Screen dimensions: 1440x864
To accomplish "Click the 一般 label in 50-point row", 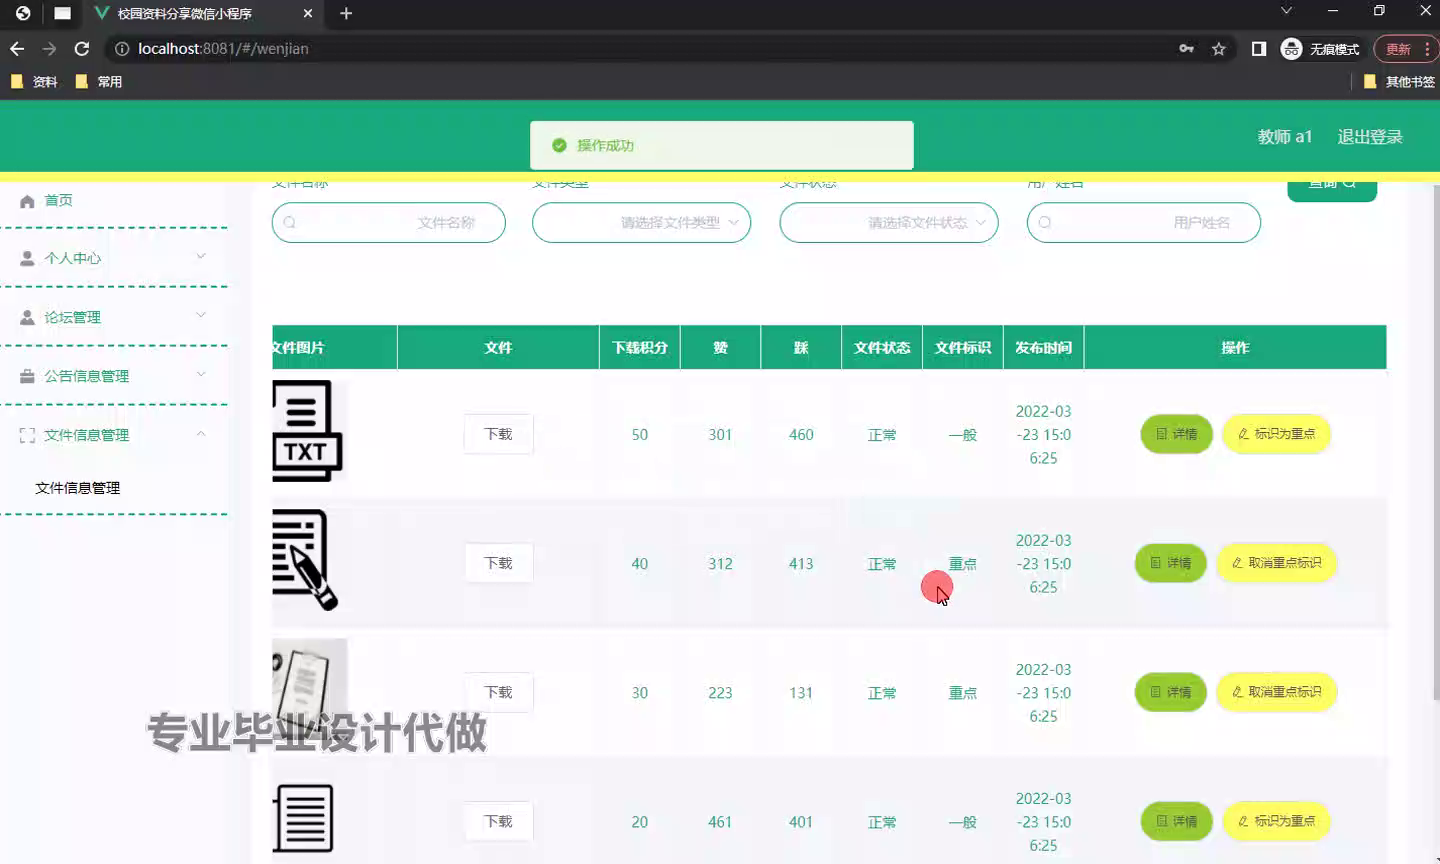I will (963, 435).
